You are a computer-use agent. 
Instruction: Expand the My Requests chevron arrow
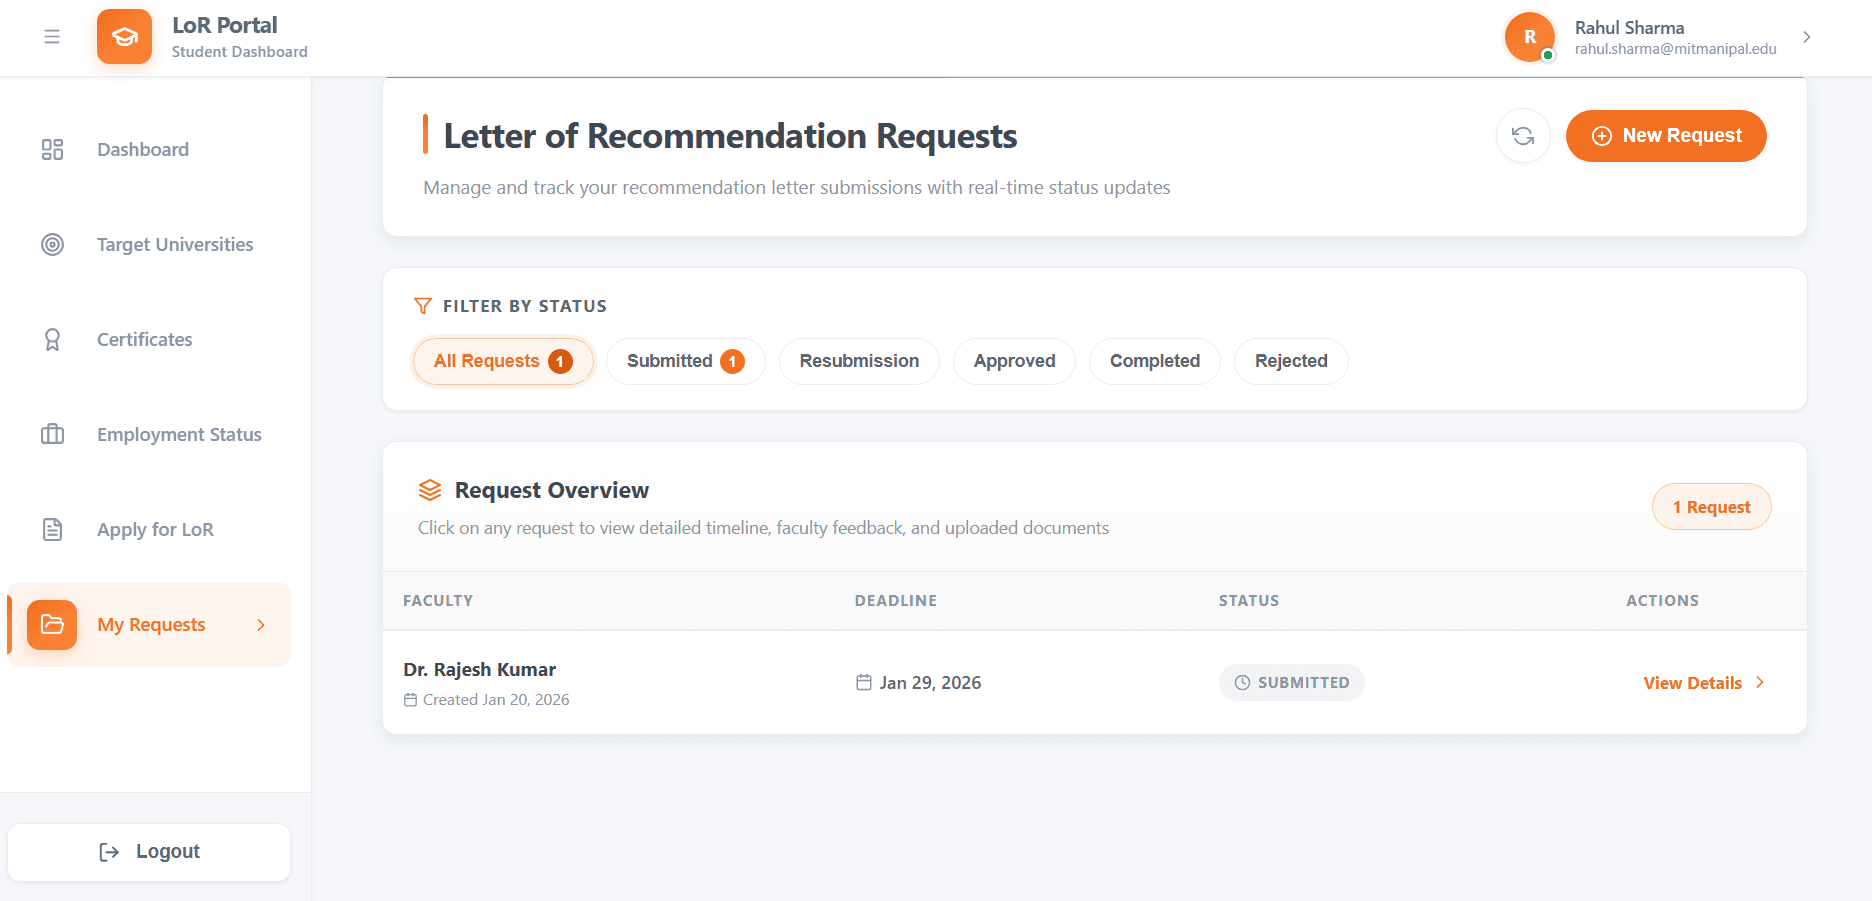pos(261,625)
